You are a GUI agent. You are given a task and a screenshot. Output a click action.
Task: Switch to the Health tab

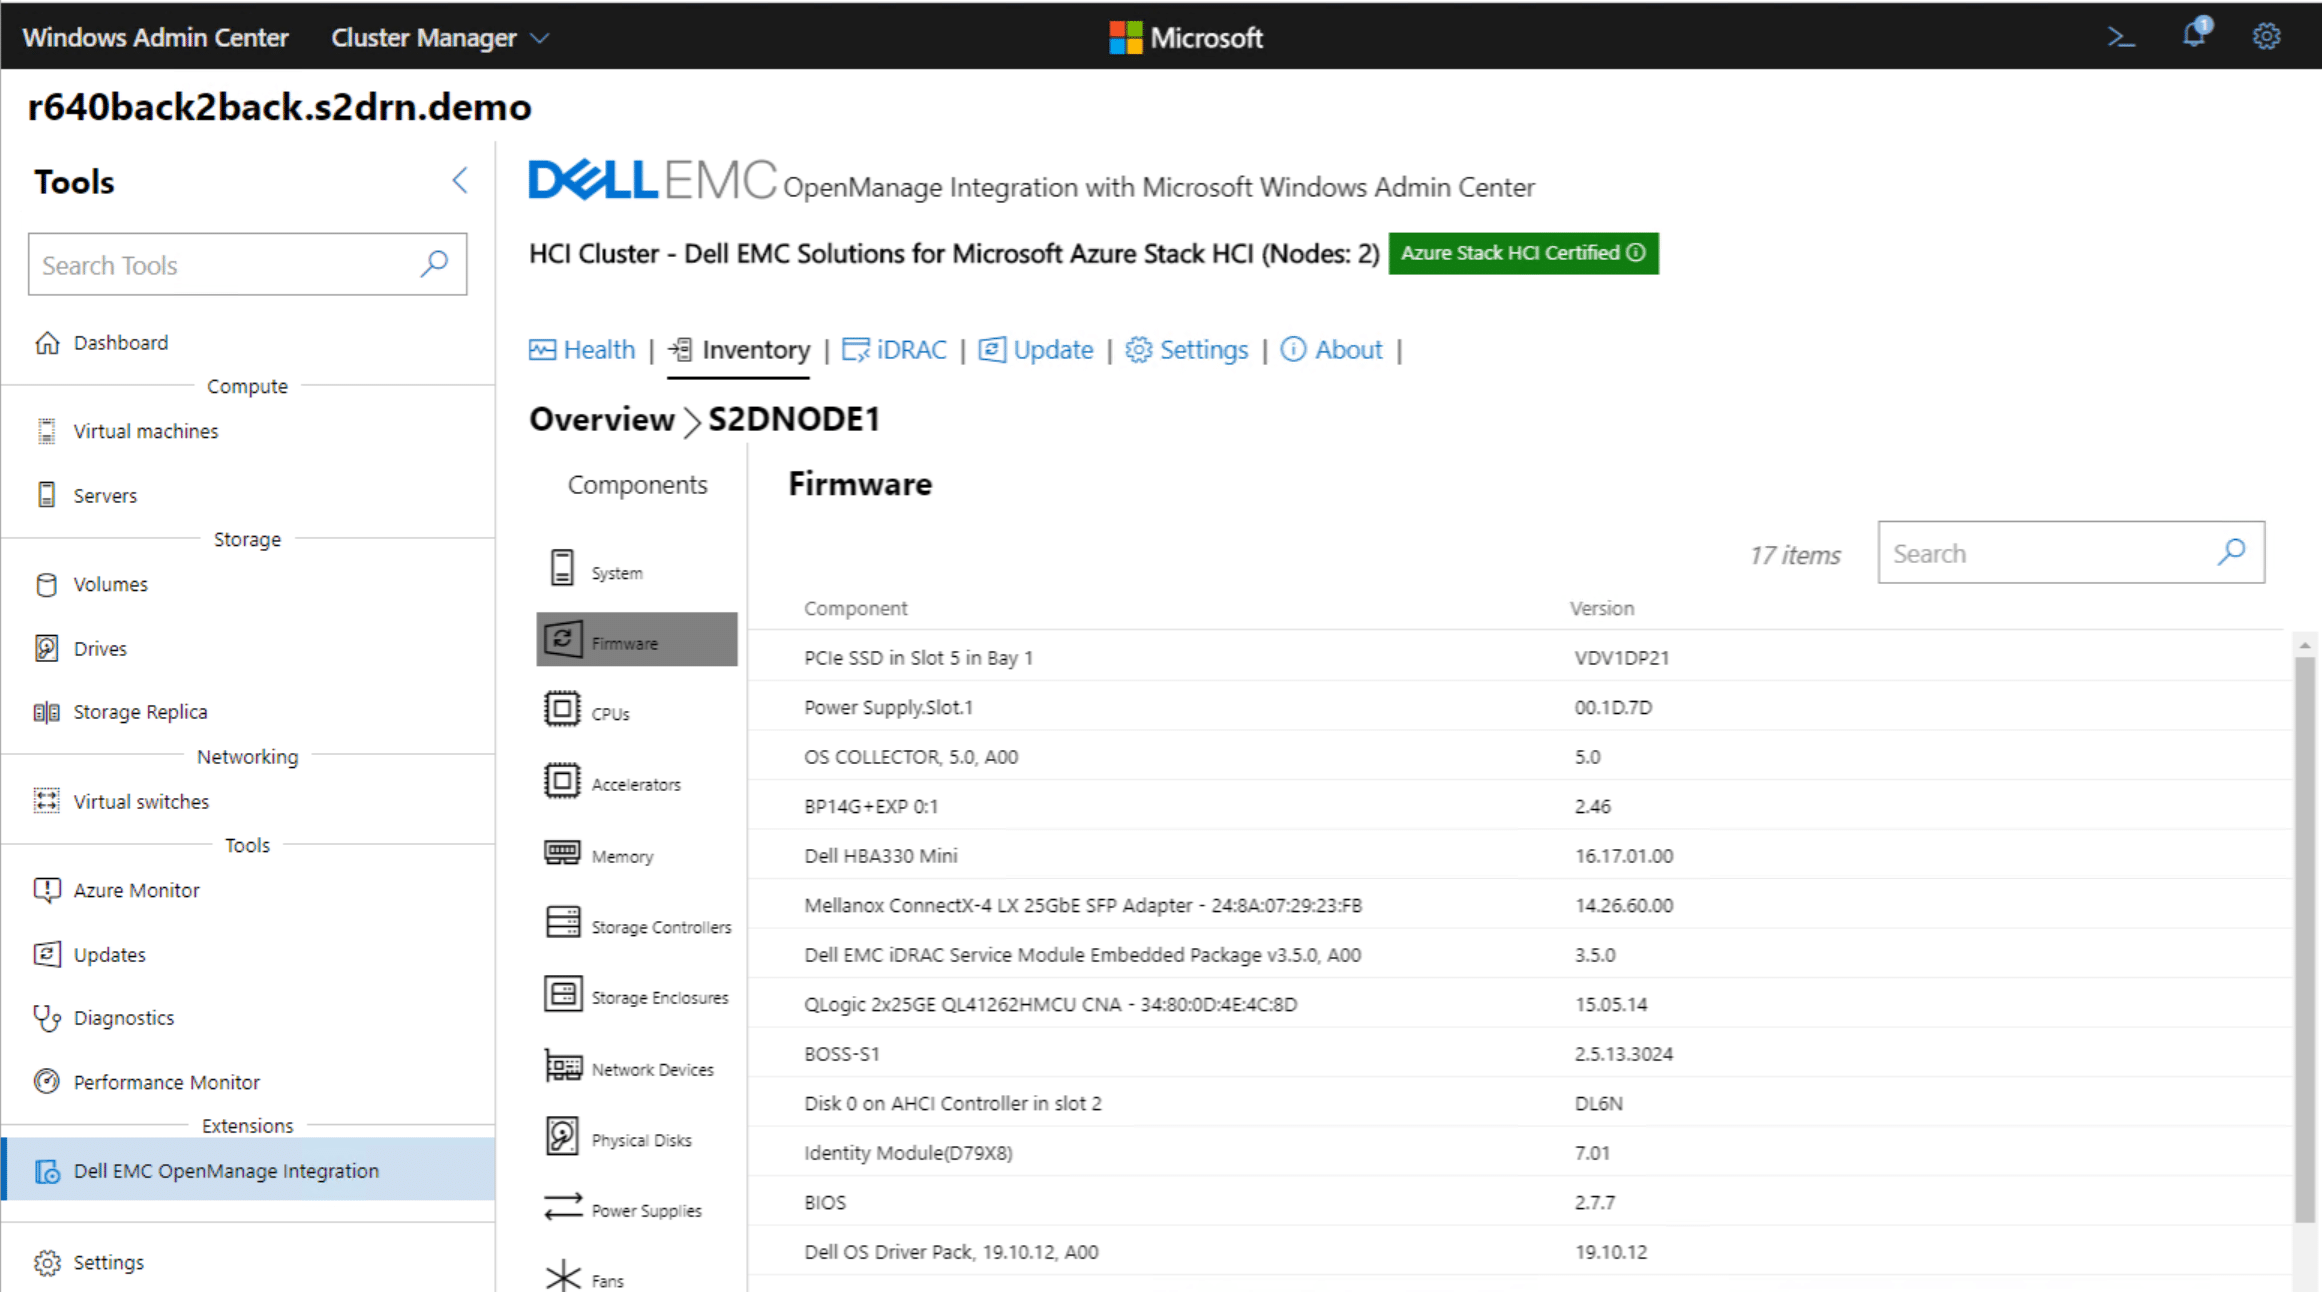(582, 350)
